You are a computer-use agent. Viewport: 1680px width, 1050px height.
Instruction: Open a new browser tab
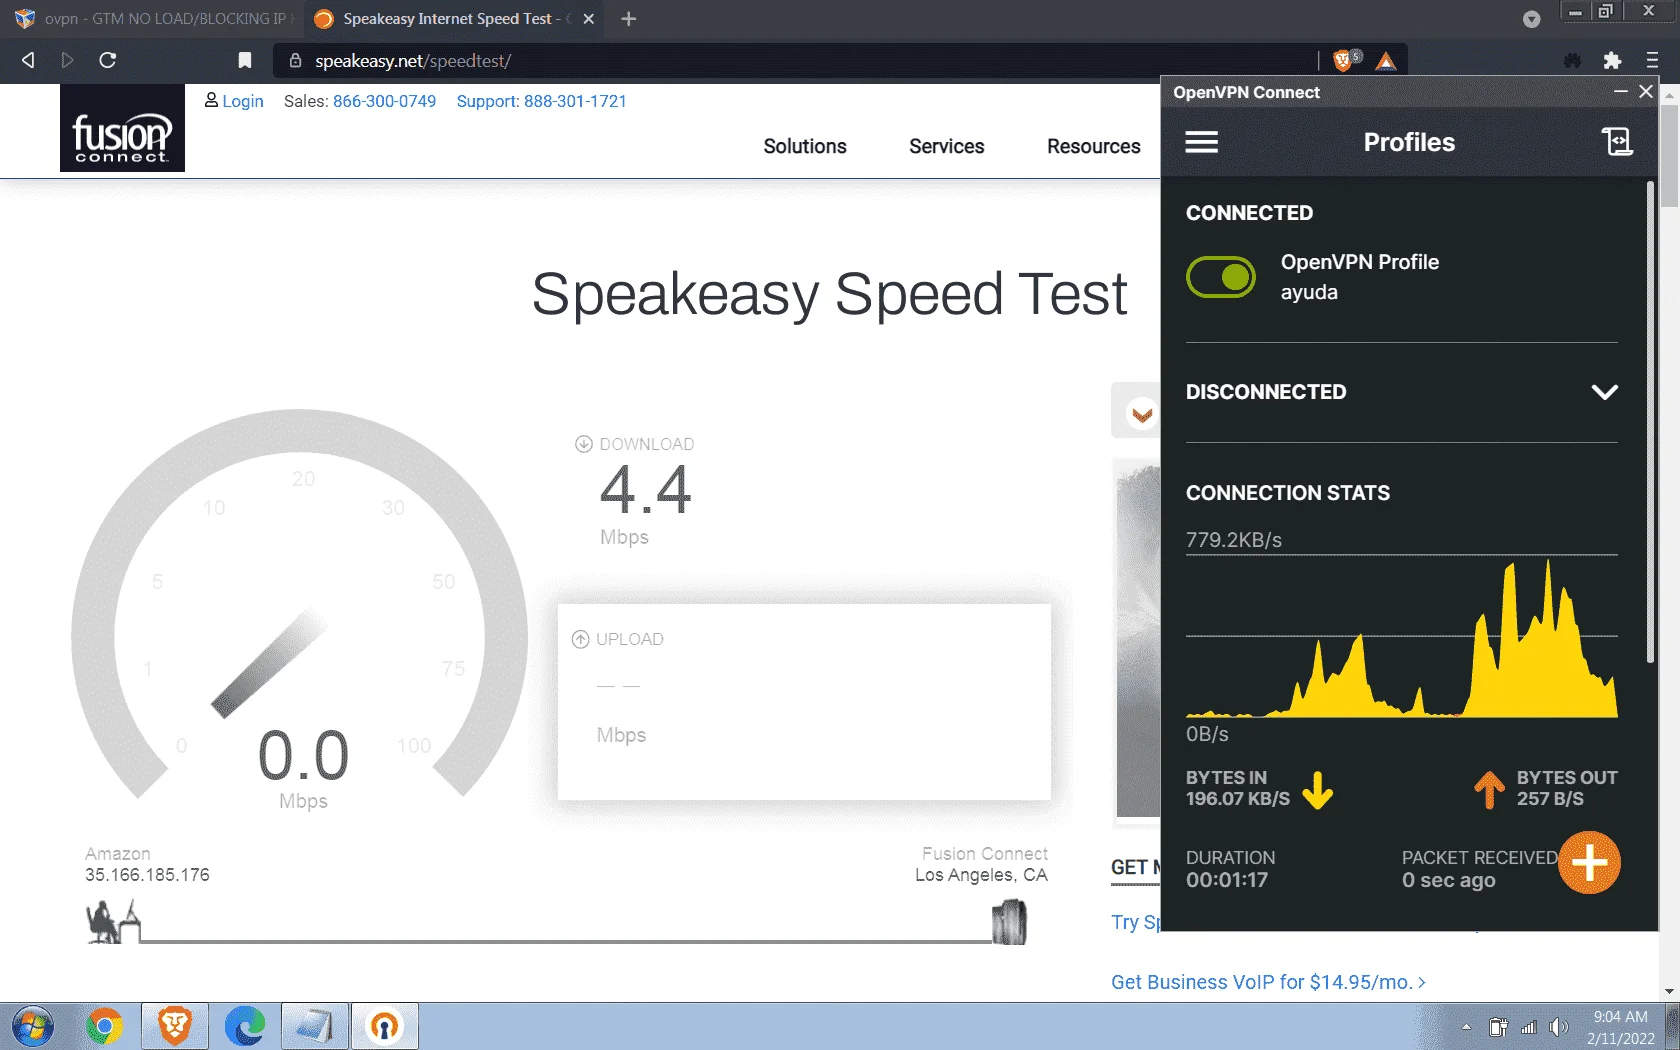[x=628, y=19]
